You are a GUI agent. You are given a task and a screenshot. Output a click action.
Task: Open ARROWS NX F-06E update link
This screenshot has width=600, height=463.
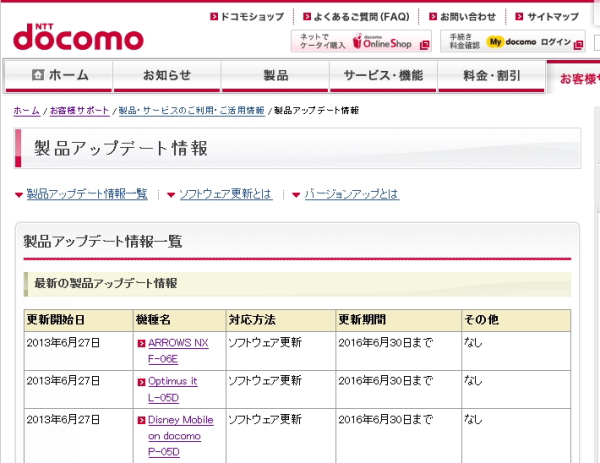(x=178, y=351)
